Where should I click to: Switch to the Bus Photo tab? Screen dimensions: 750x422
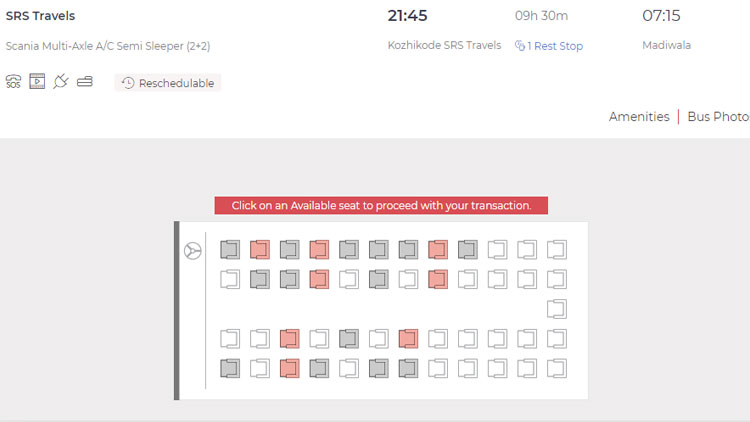point(718,117)
